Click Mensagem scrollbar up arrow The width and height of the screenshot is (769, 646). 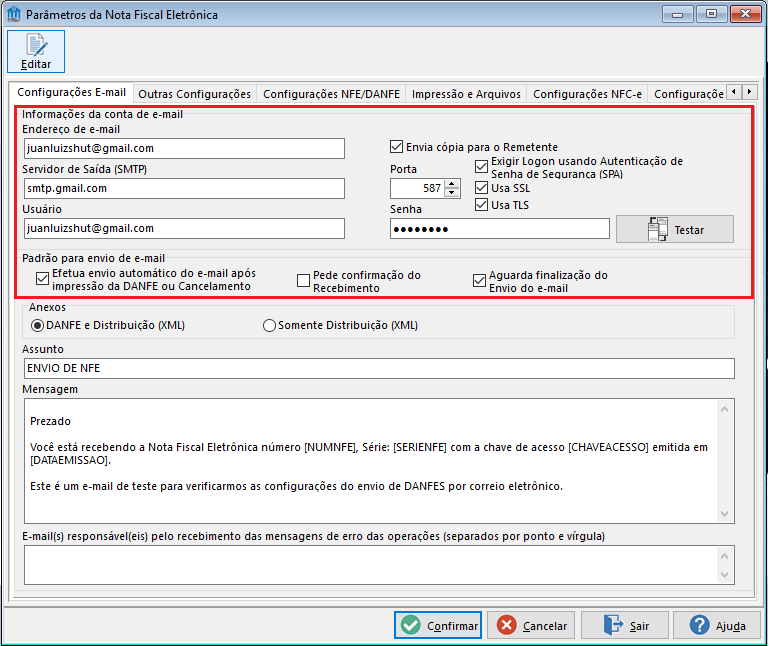click(x=725, y=409)
